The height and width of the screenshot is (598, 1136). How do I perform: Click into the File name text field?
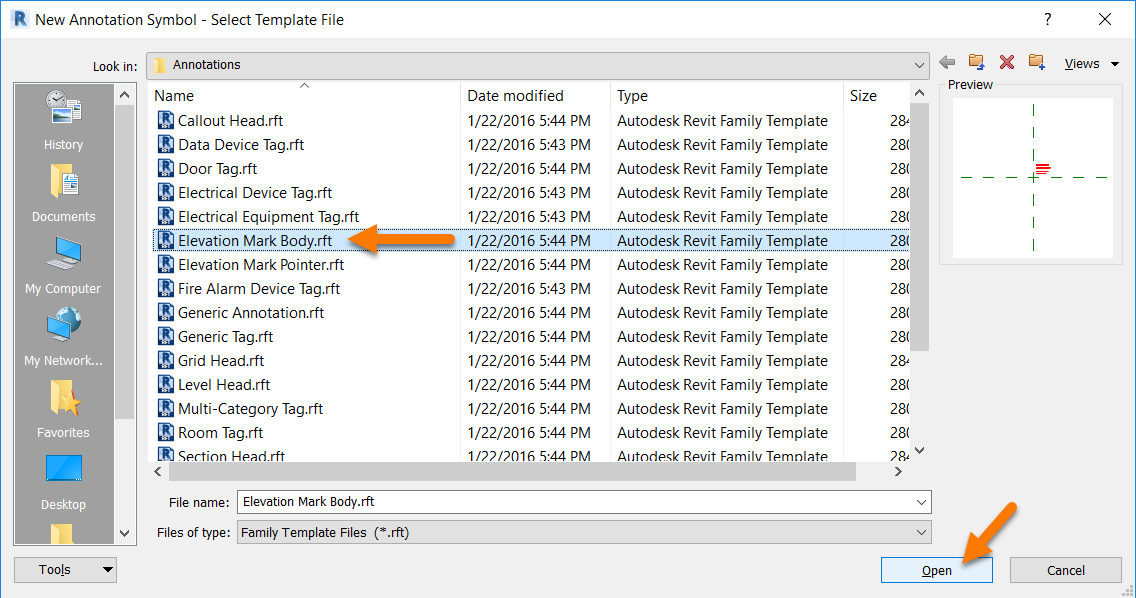(x=570, y=502)
